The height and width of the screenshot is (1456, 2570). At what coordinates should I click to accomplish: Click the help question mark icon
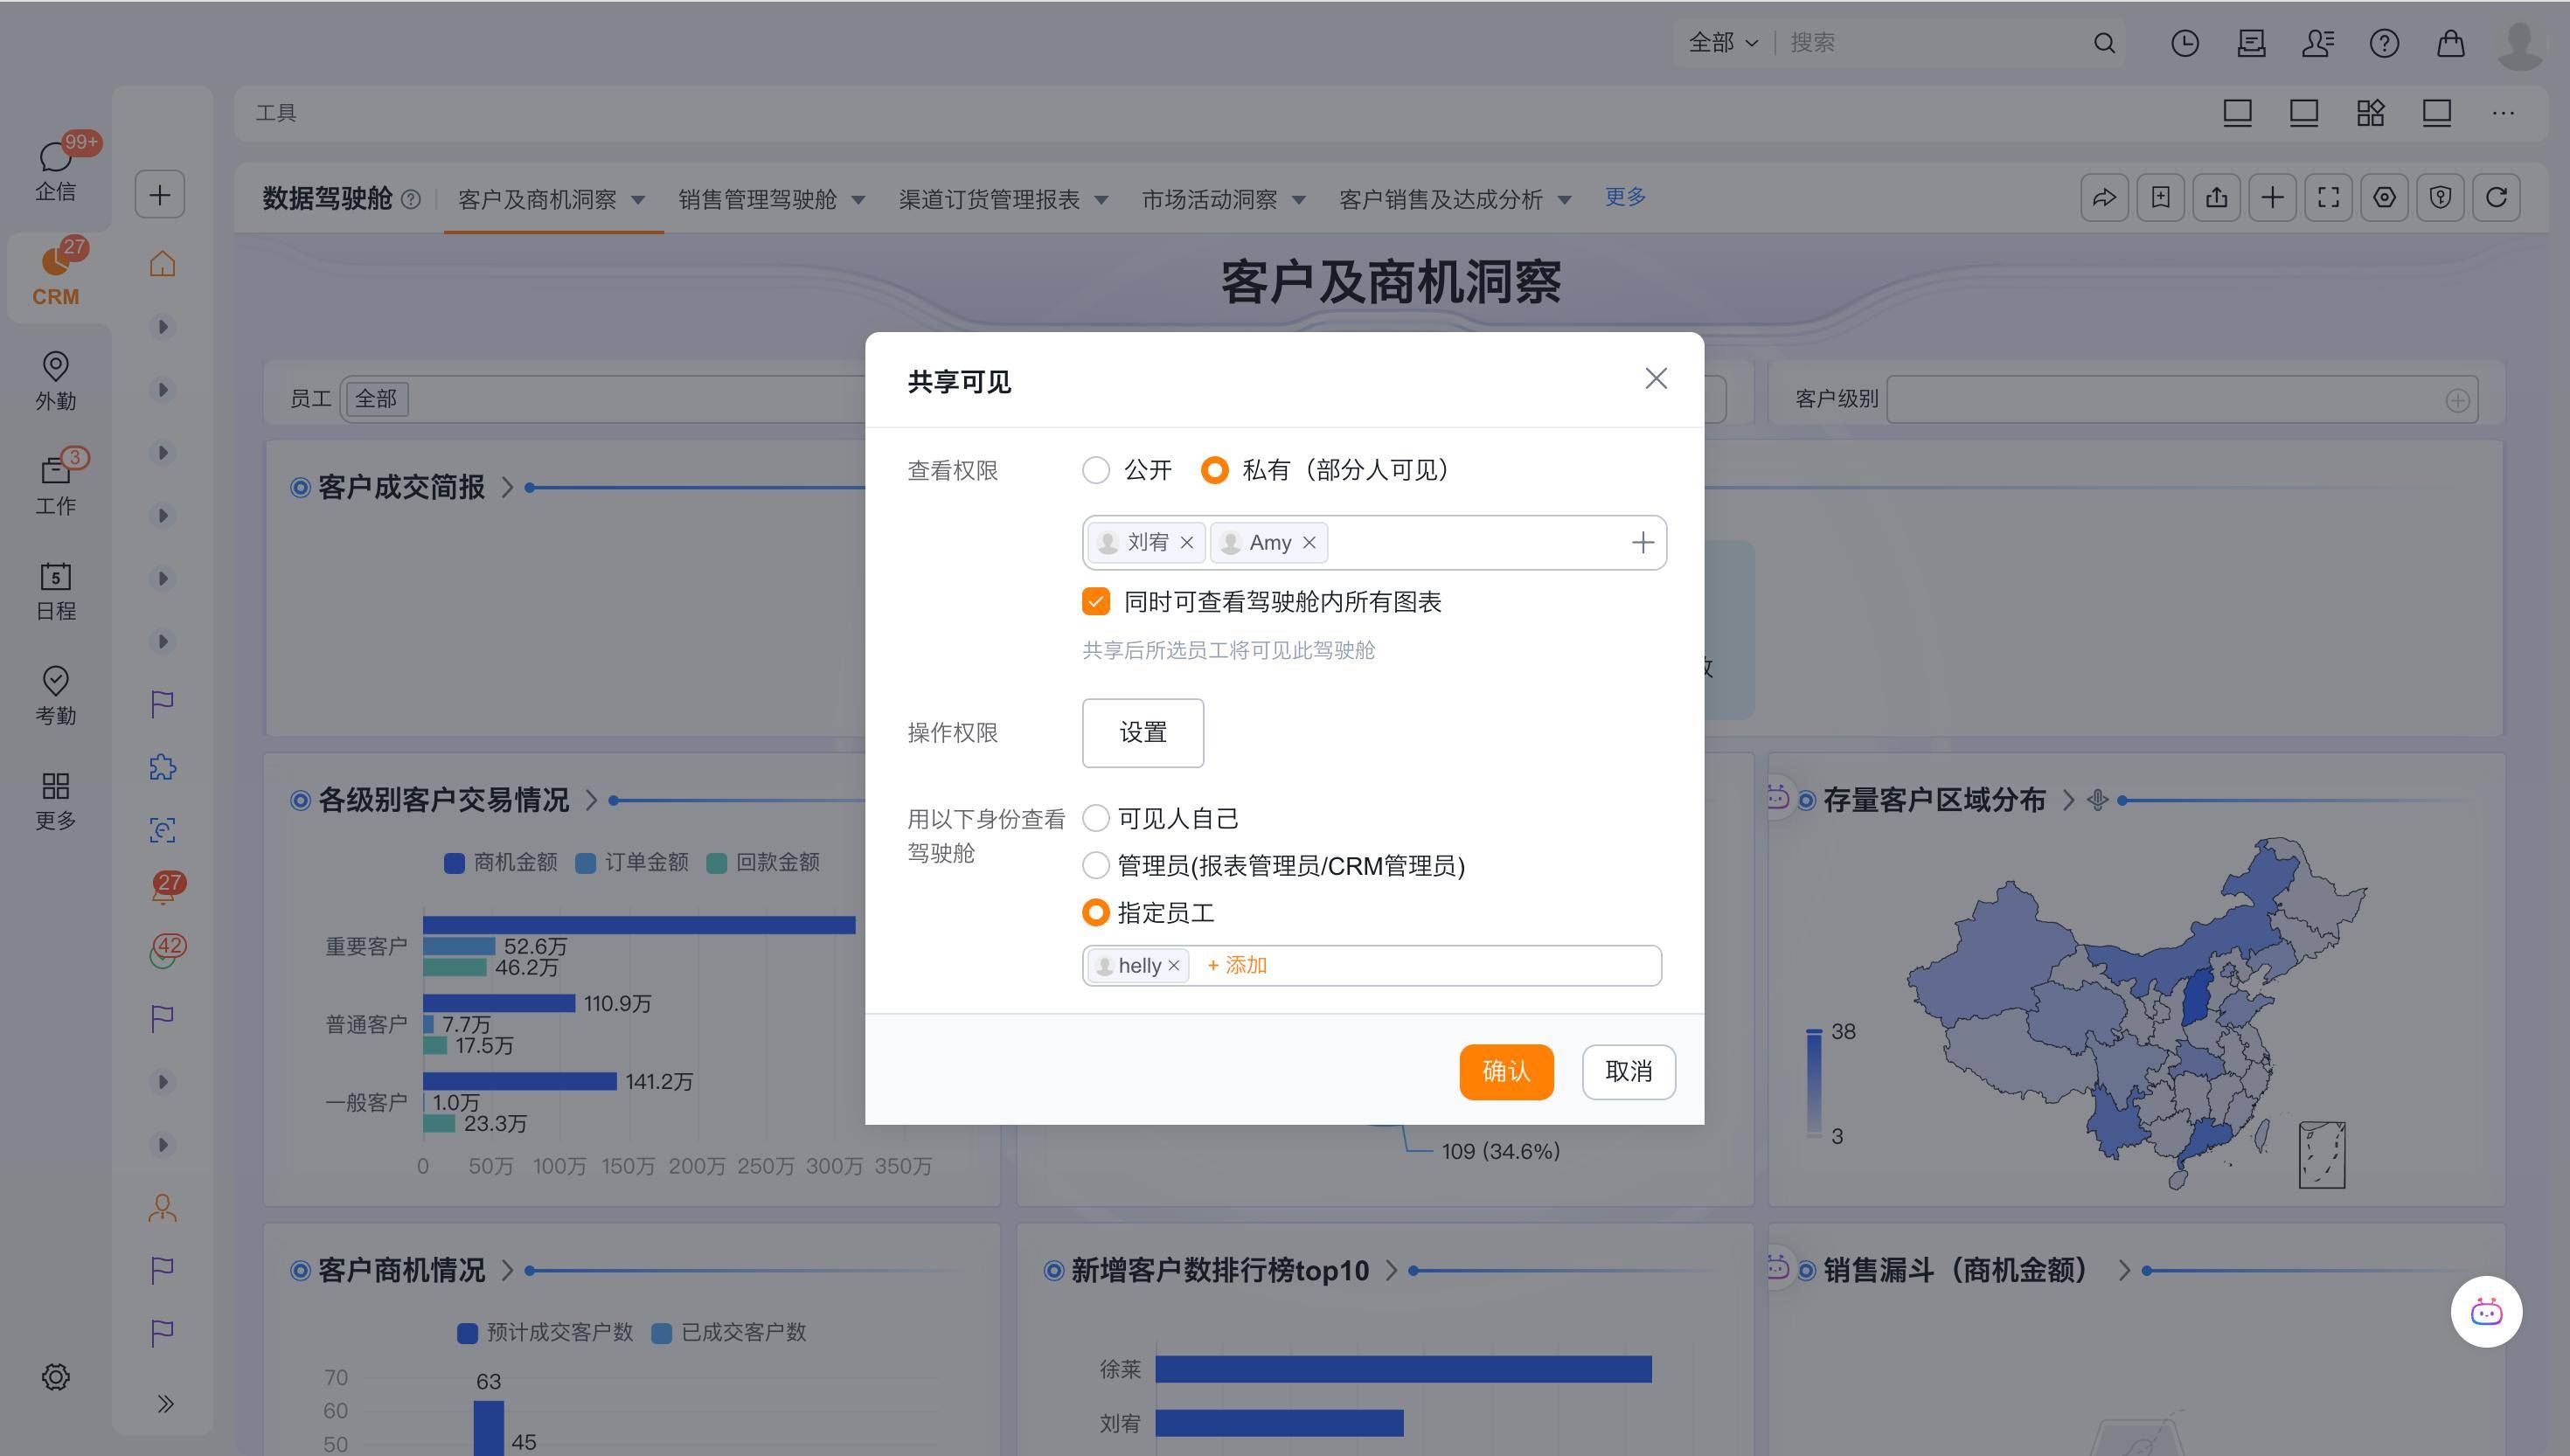click(2384, 43)
